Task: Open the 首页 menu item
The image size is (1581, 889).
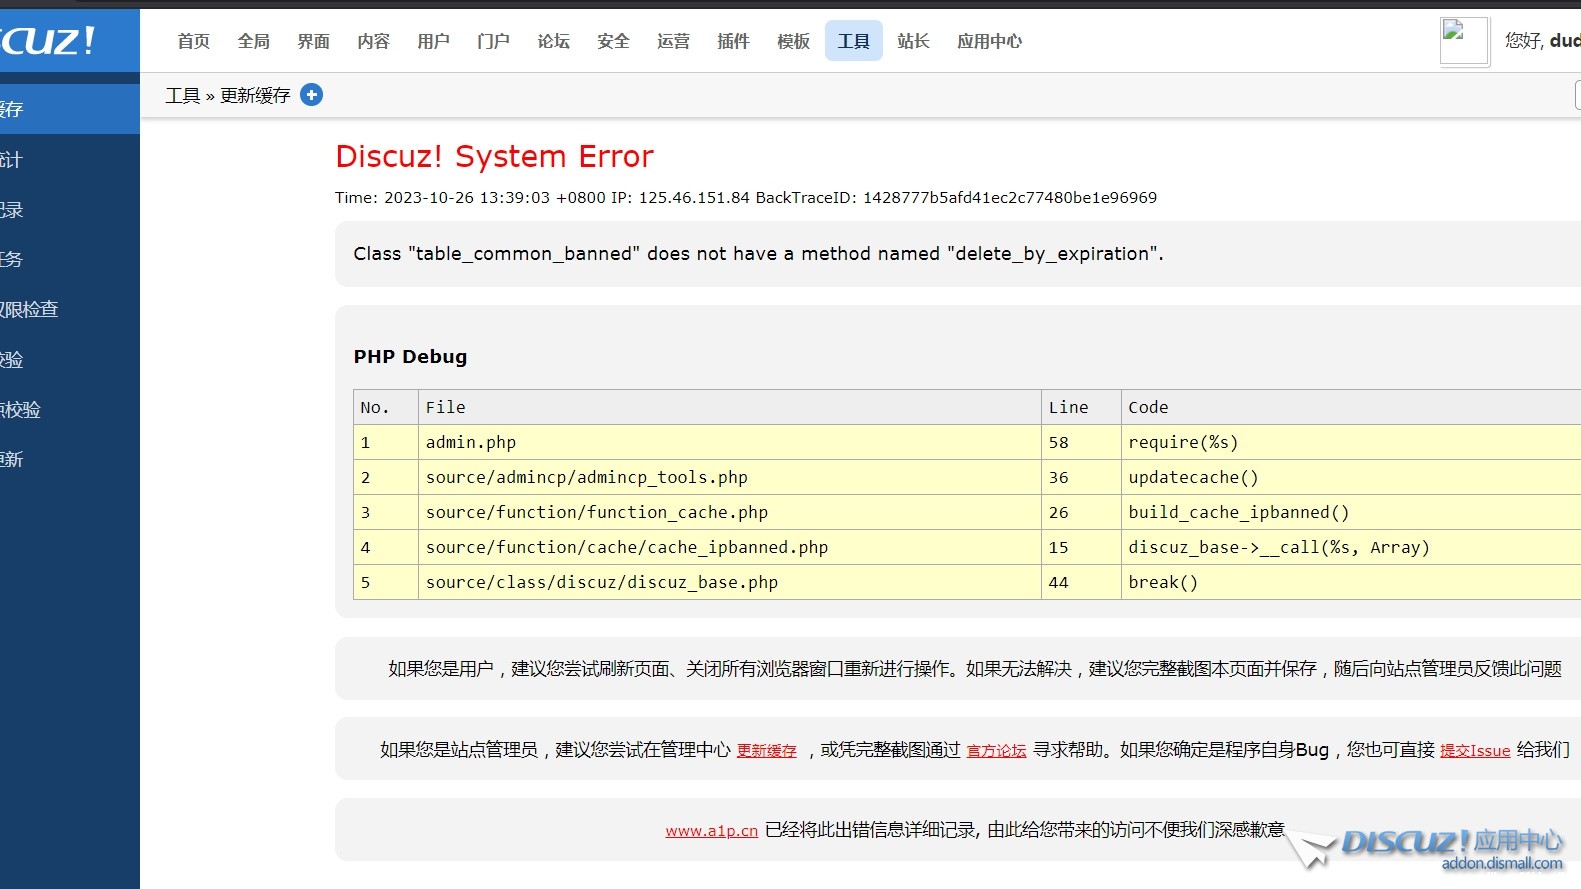Action: pyautogui.click(x=194, y=41)
